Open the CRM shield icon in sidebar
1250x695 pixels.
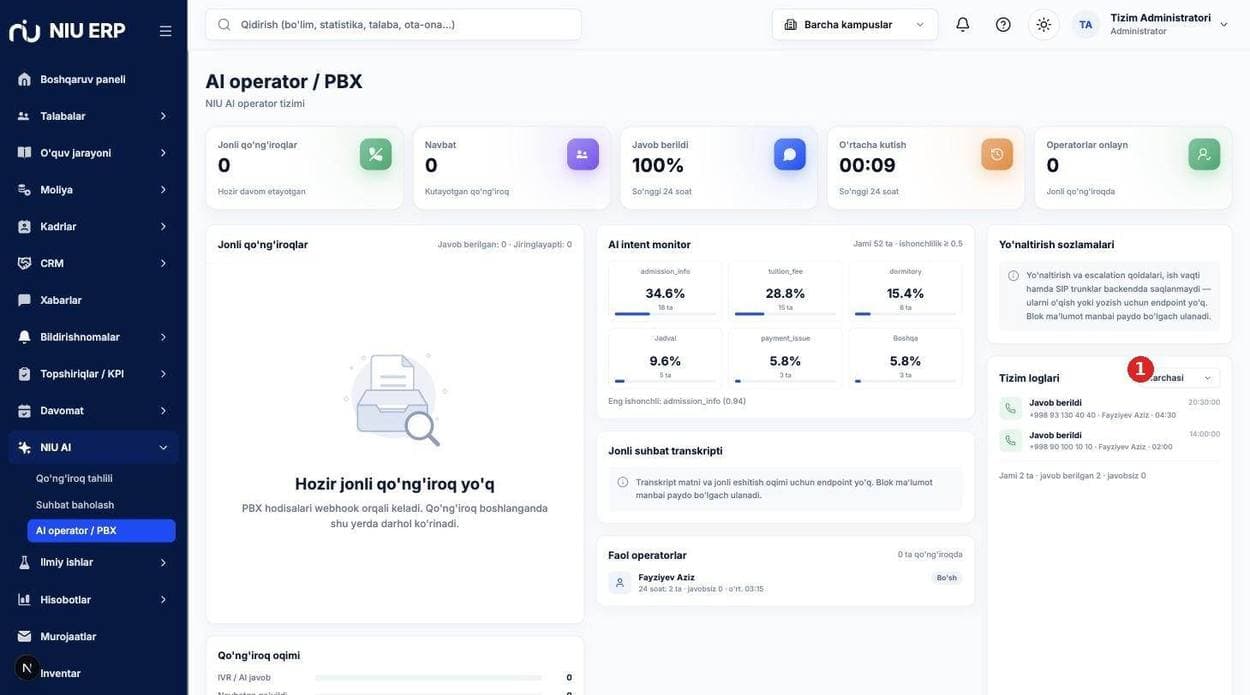tap(24, 263)
